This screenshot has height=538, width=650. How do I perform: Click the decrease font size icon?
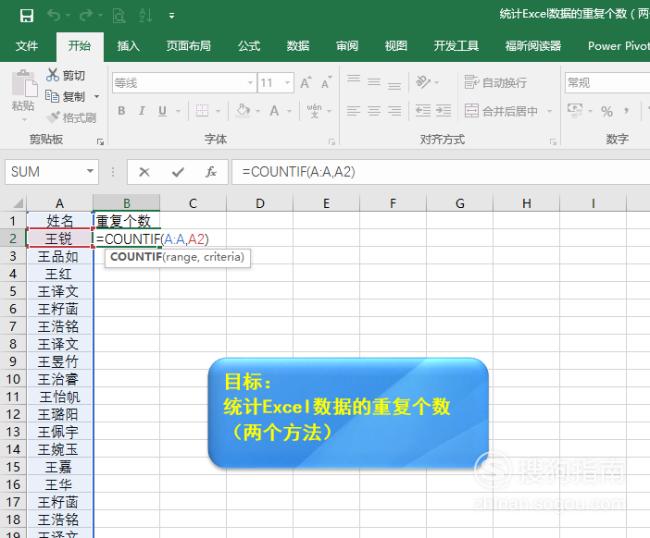click(x=327, y=83)
